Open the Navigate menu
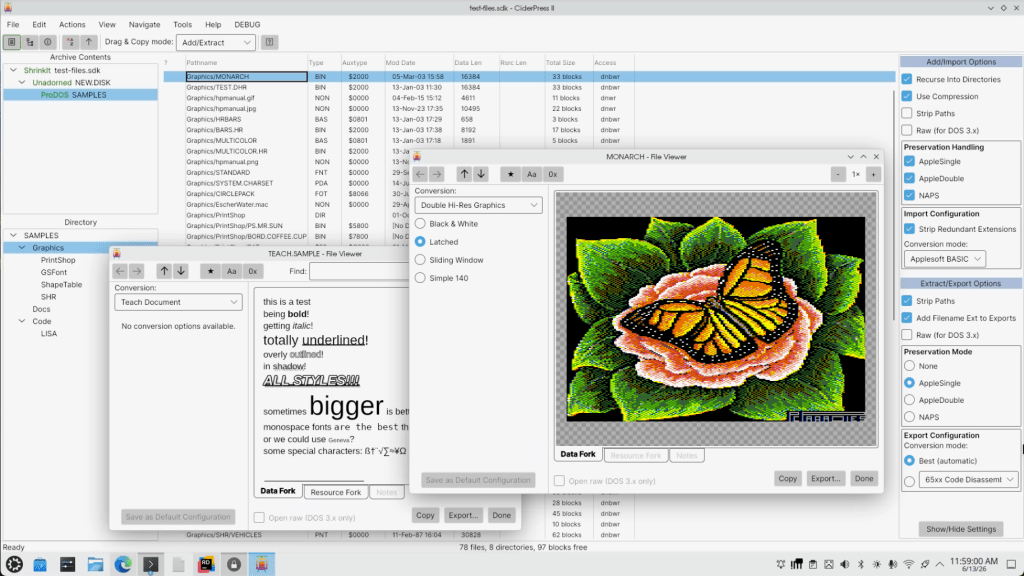1024x576 pixels. pos(144,24)
